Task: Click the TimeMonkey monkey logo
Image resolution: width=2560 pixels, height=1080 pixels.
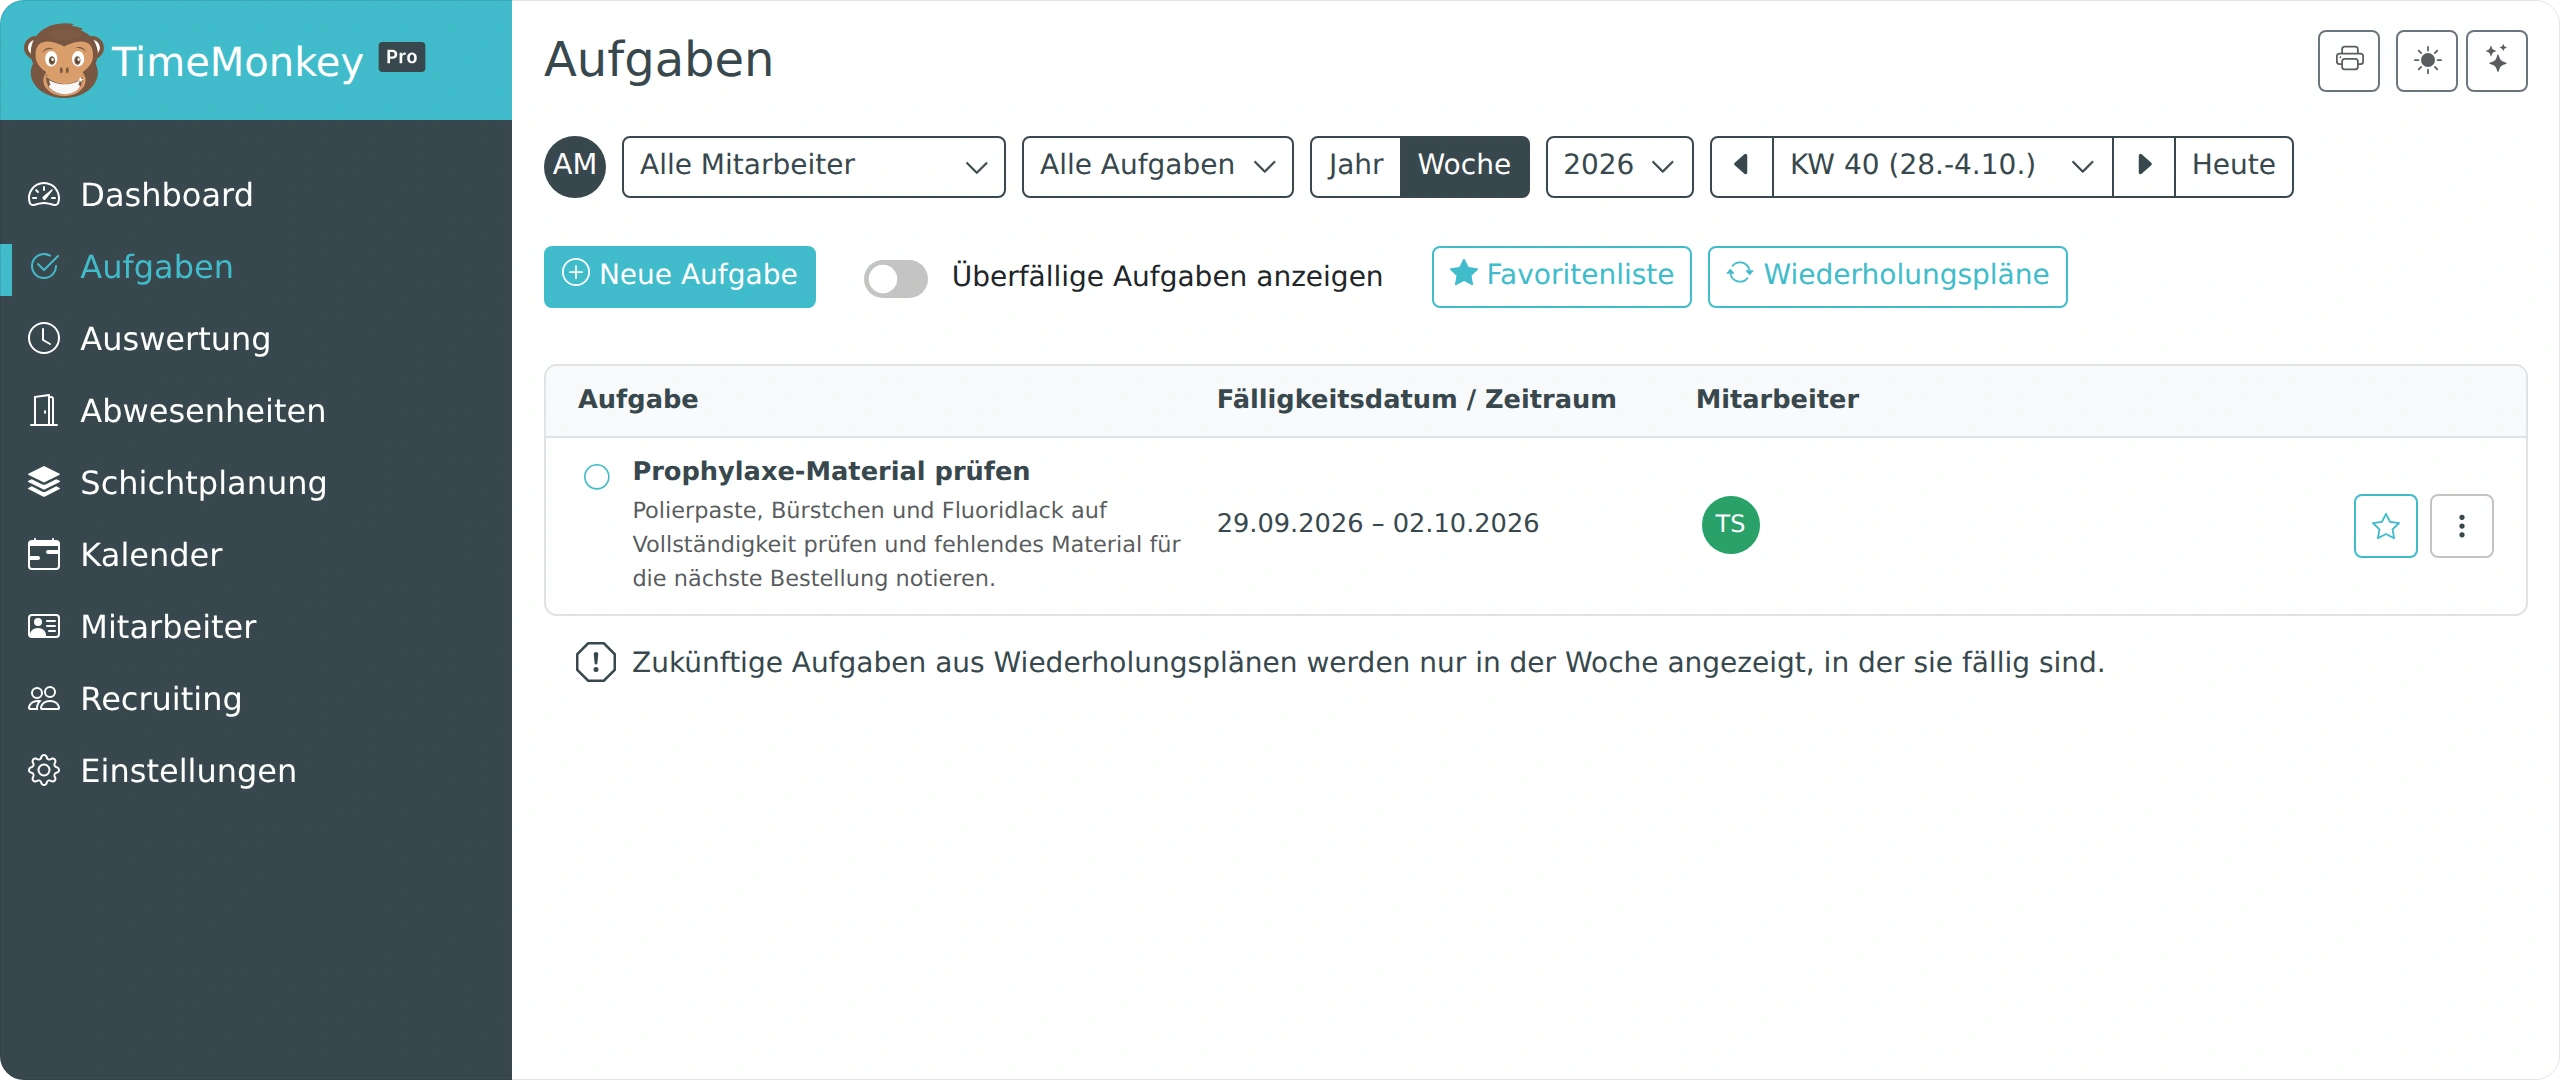Action: 63,60
